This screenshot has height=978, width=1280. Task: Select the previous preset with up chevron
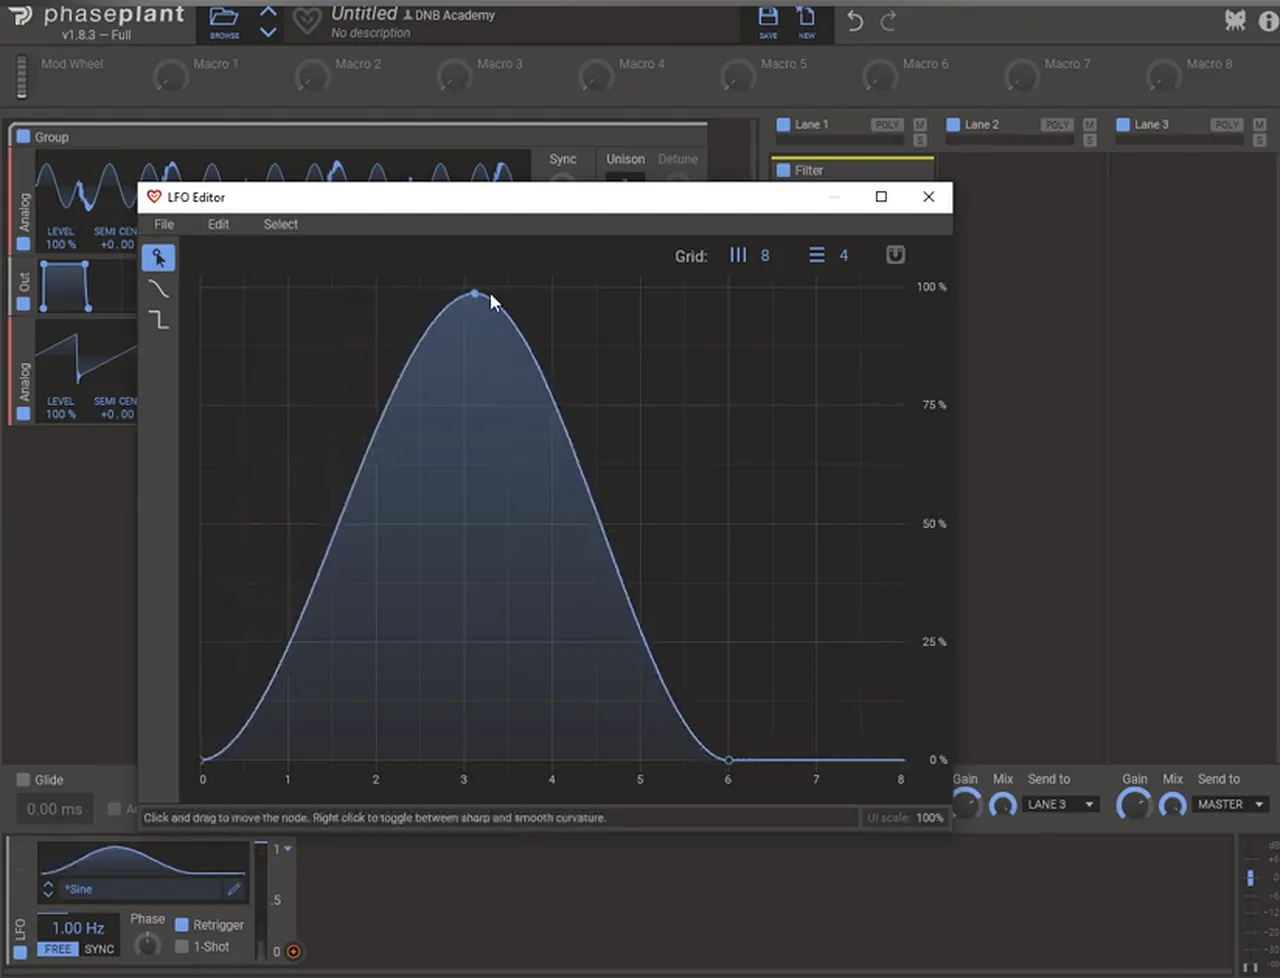[268, 12]
